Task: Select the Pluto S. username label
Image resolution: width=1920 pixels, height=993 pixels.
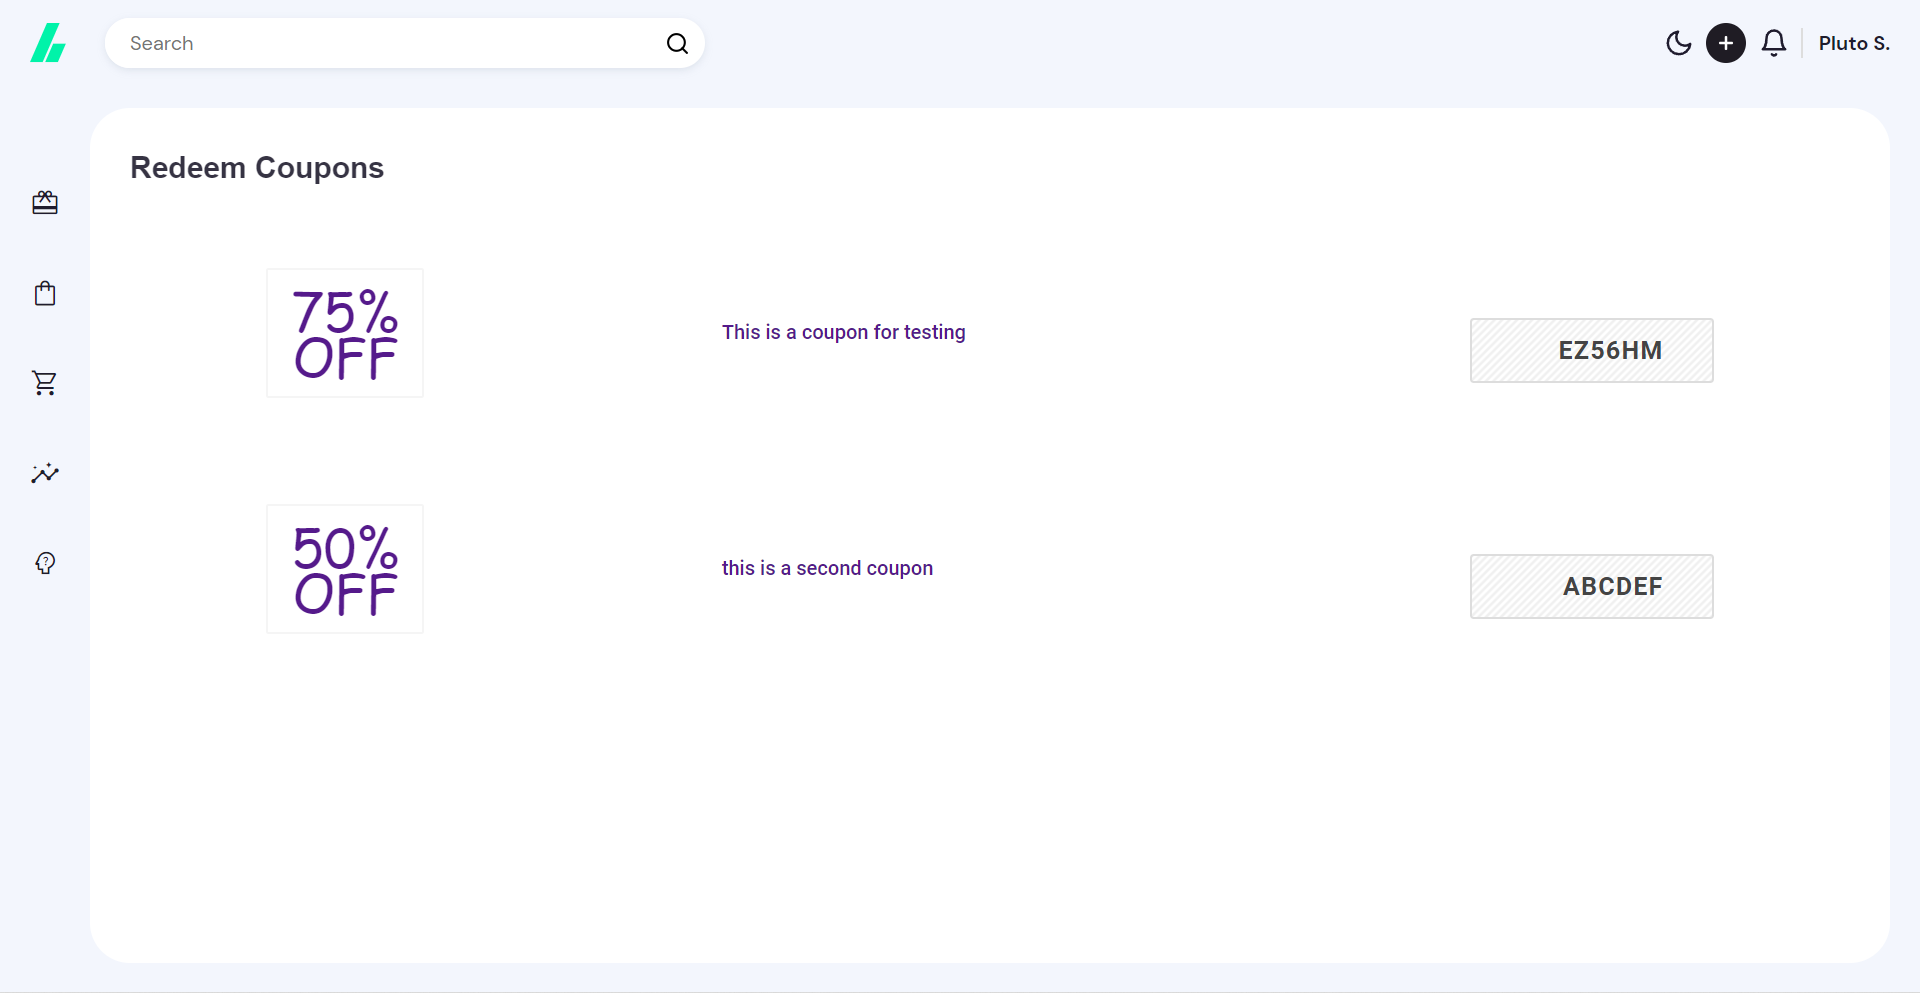Action: [x=1854, y=43]
